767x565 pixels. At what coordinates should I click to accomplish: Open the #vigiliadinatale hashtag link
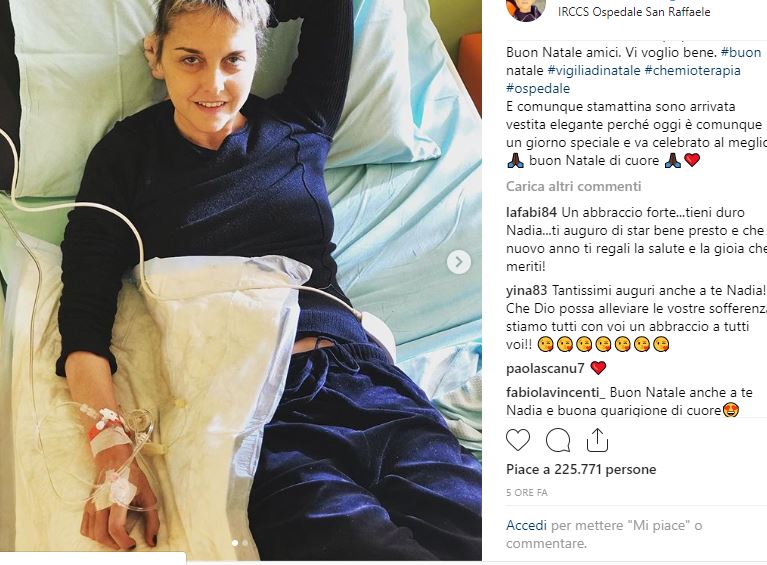point(594,70)
